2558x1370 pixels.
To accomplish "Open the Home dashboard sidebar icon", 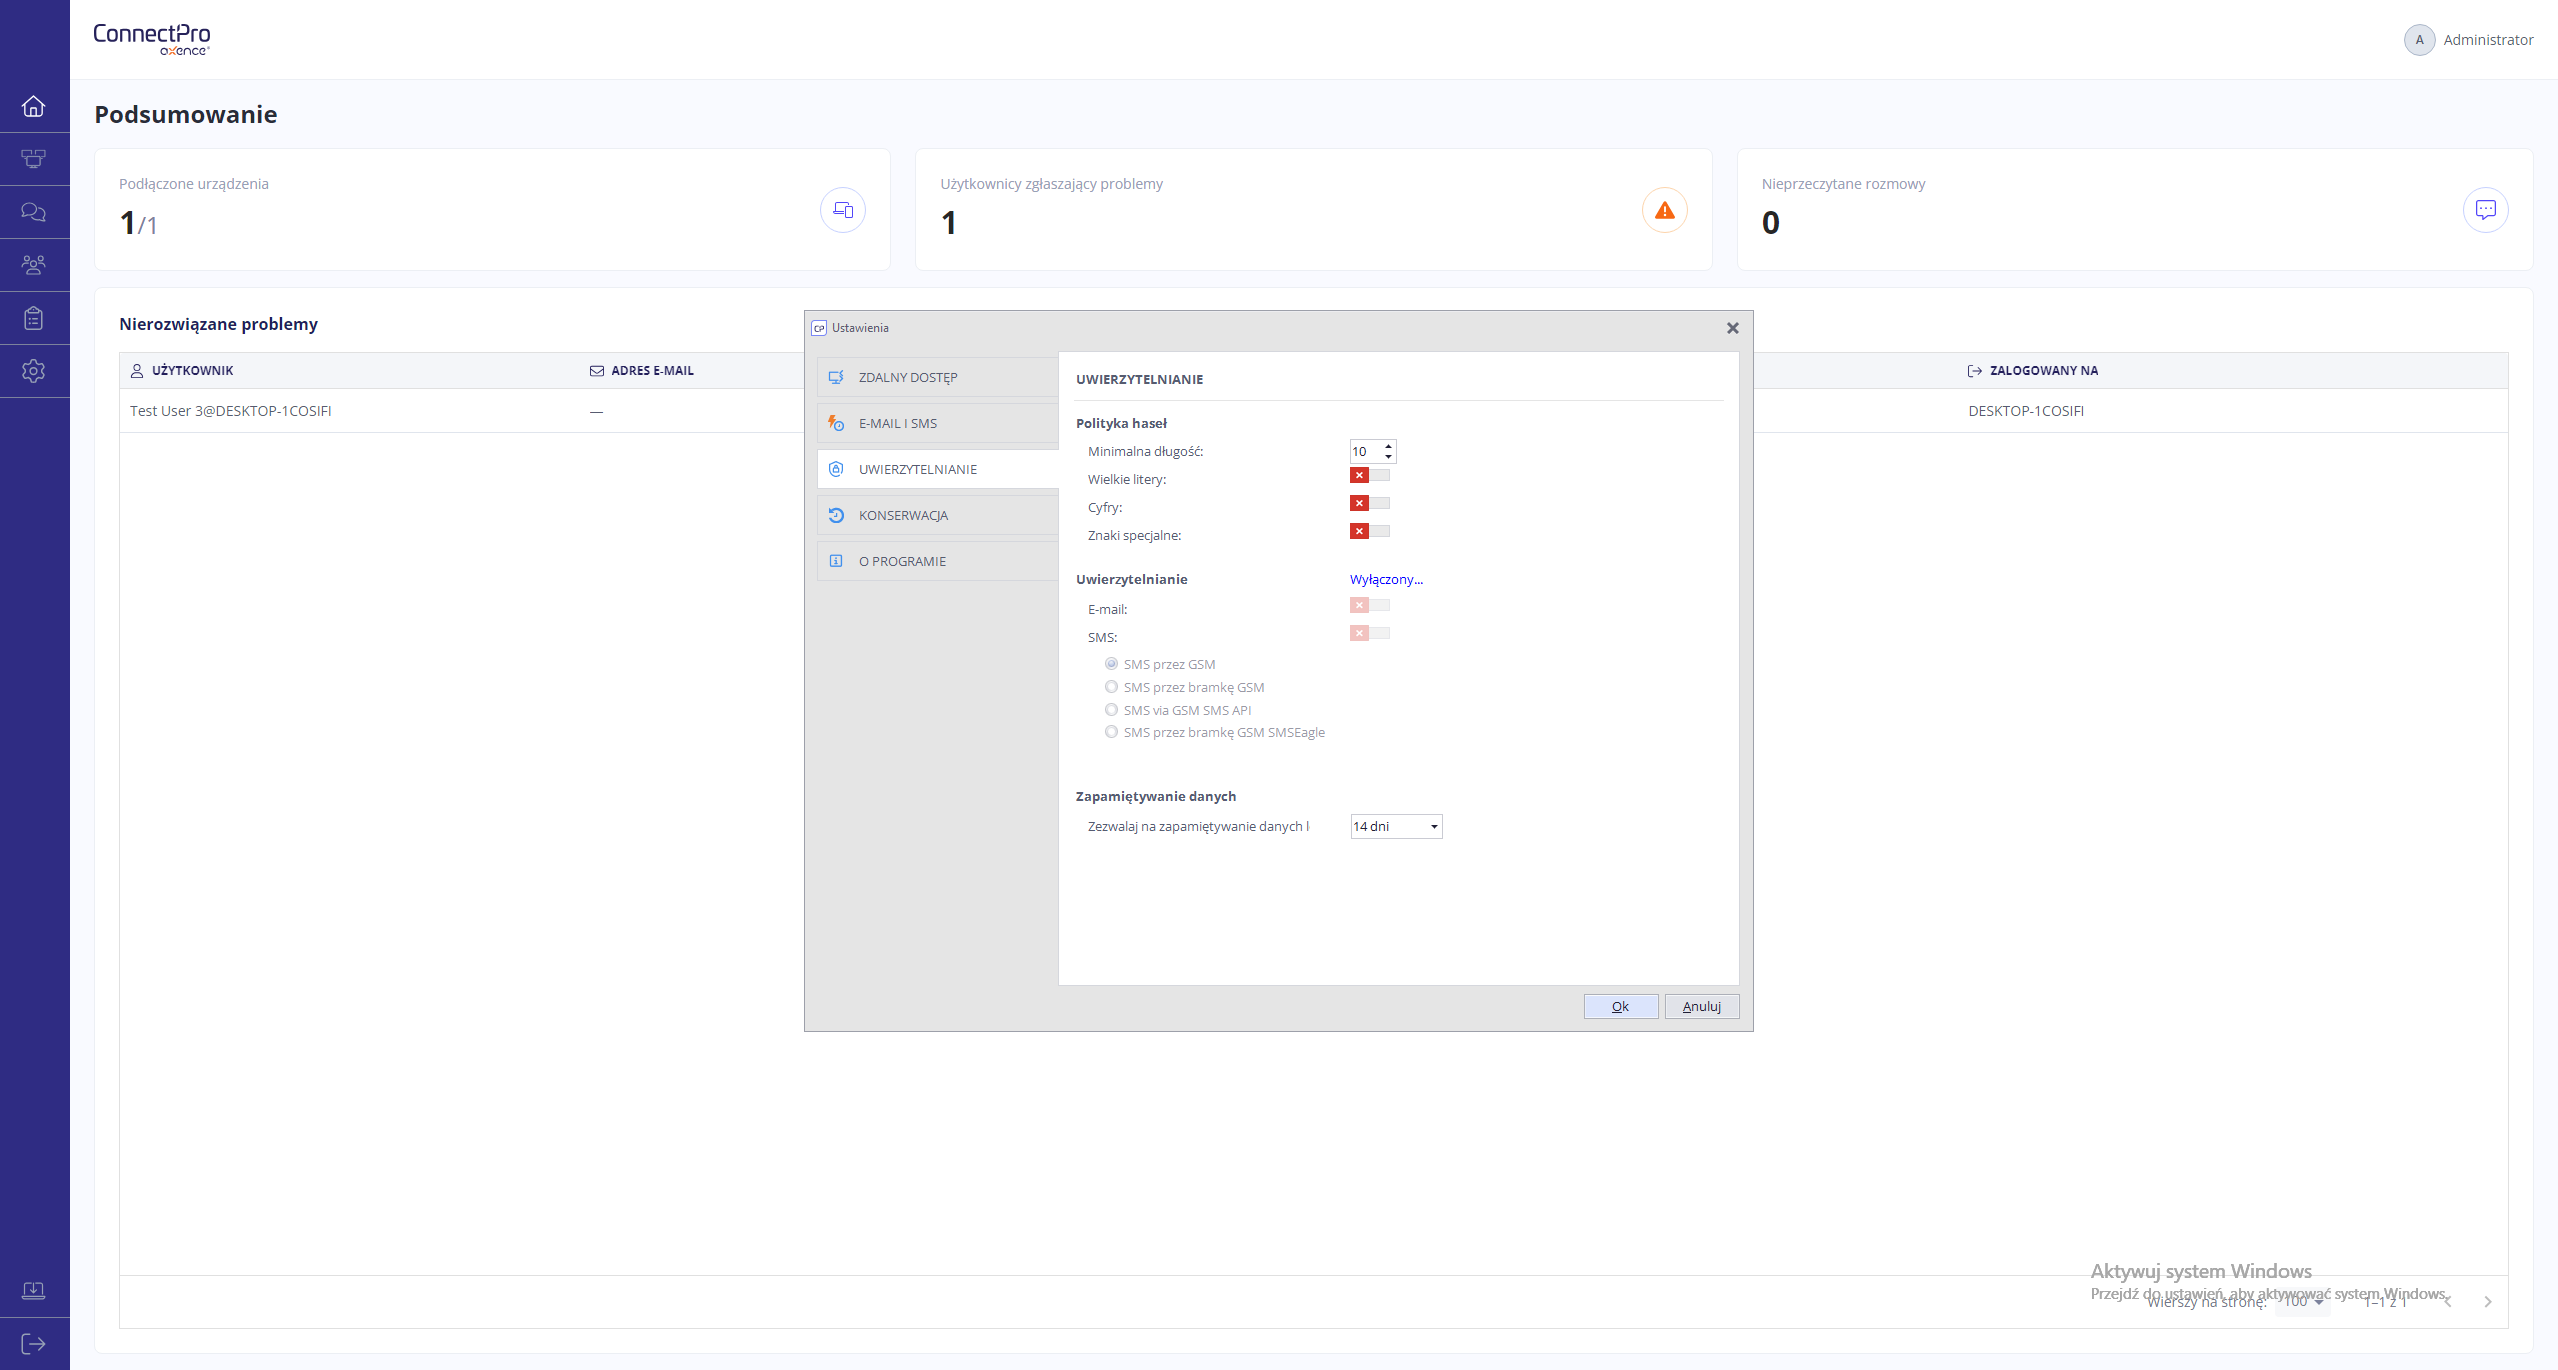I will [x=34, y=106].
